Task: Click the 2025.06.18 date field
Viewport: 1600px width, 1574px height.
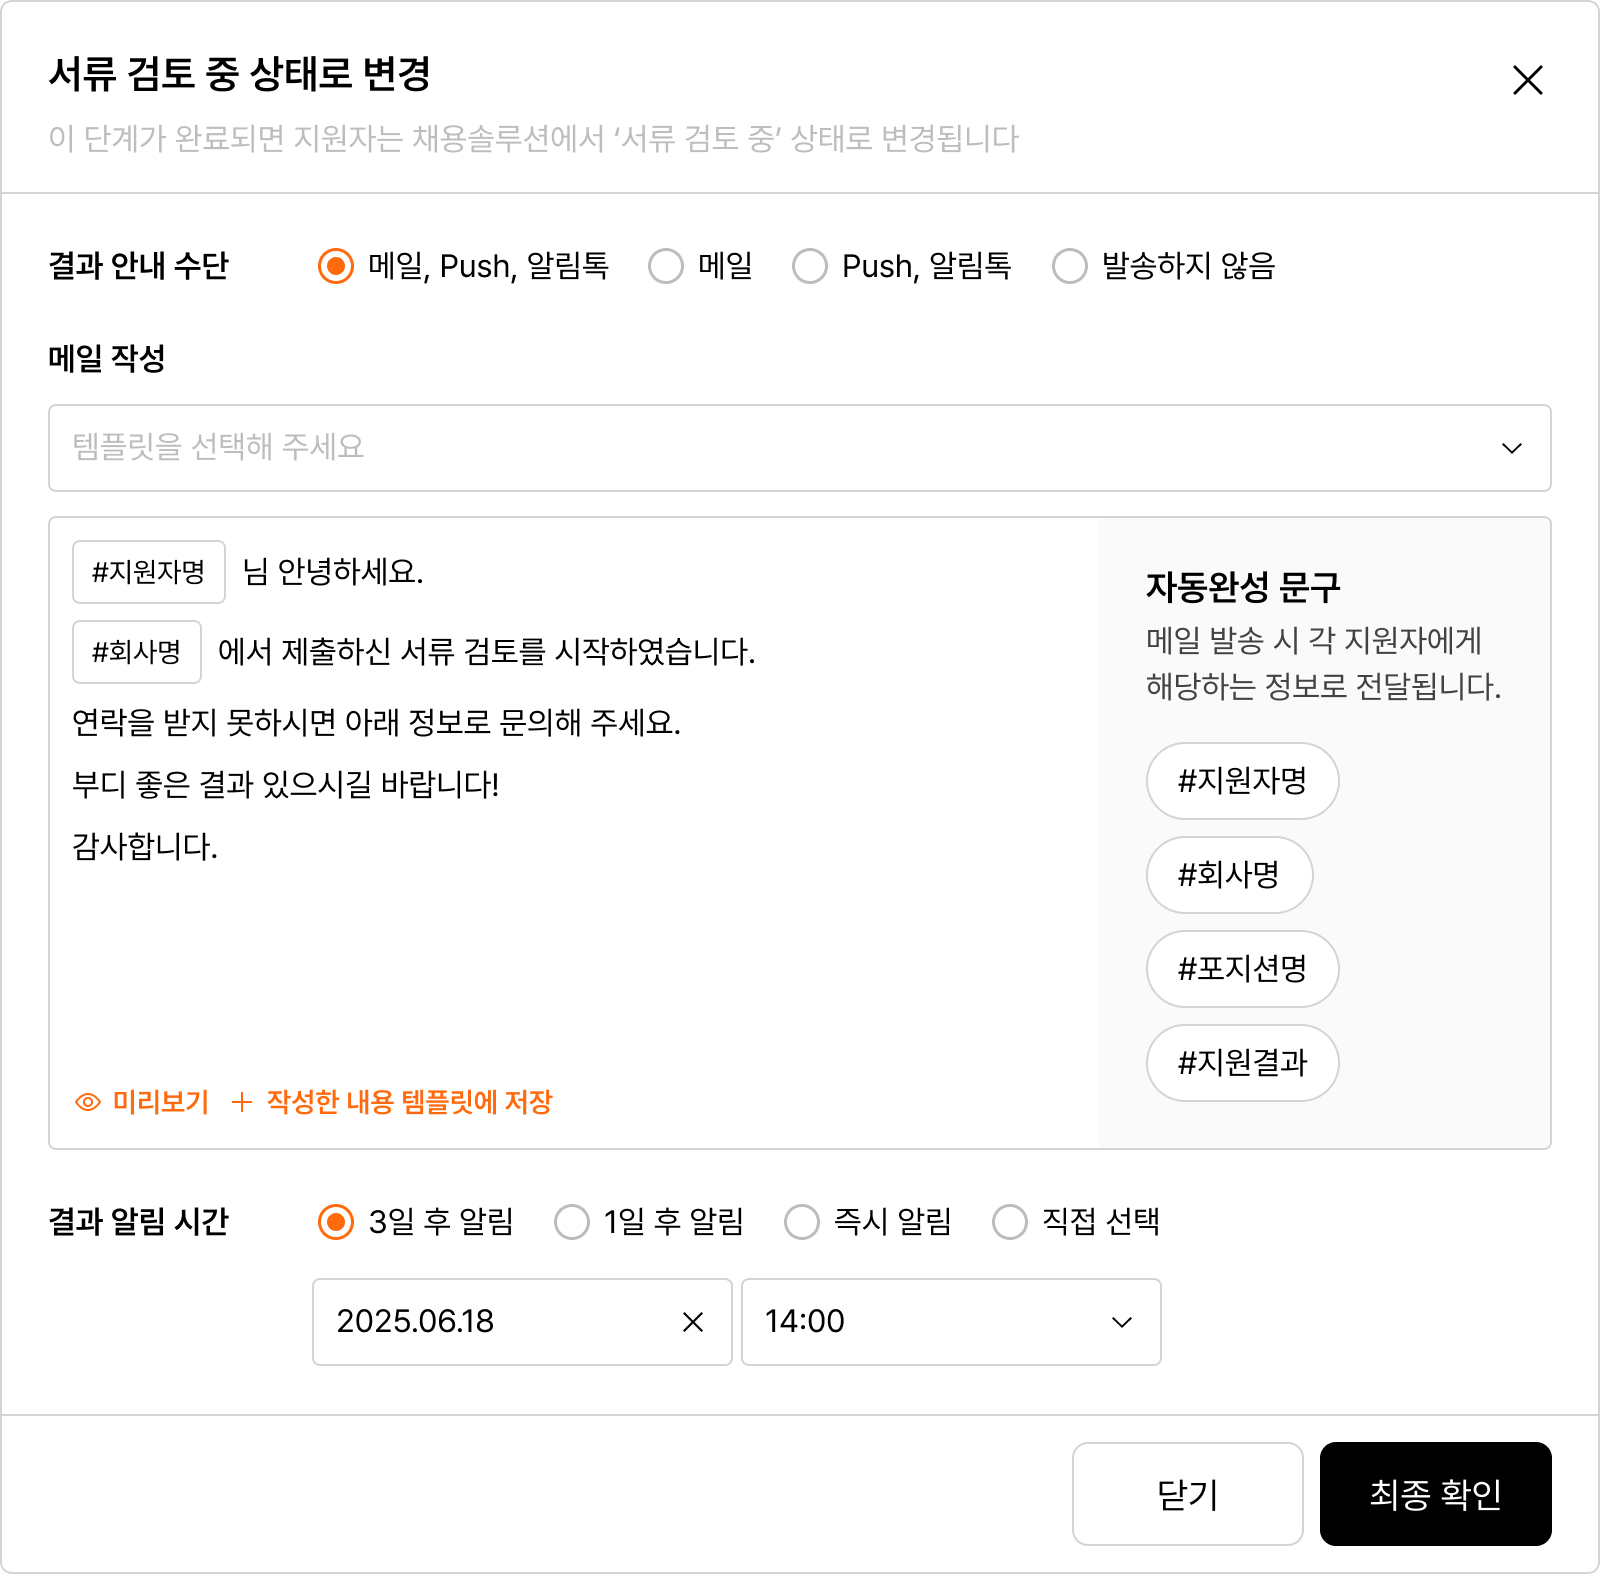Action: pos(522,1322)
